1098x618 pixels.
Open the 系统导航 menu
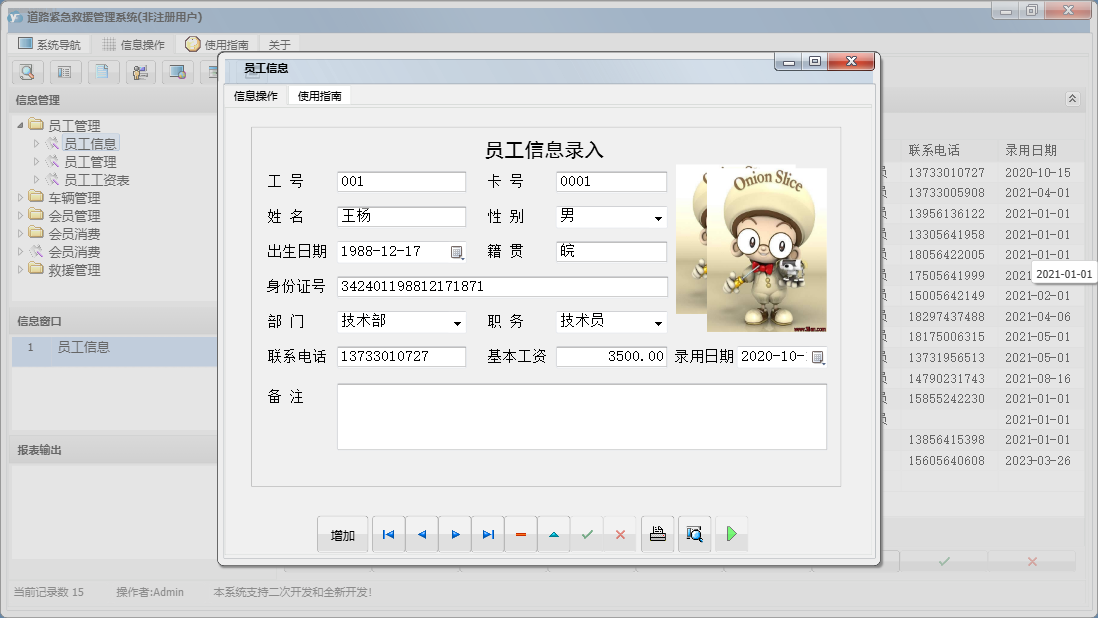pyautogui.click(x=47, y=43)
